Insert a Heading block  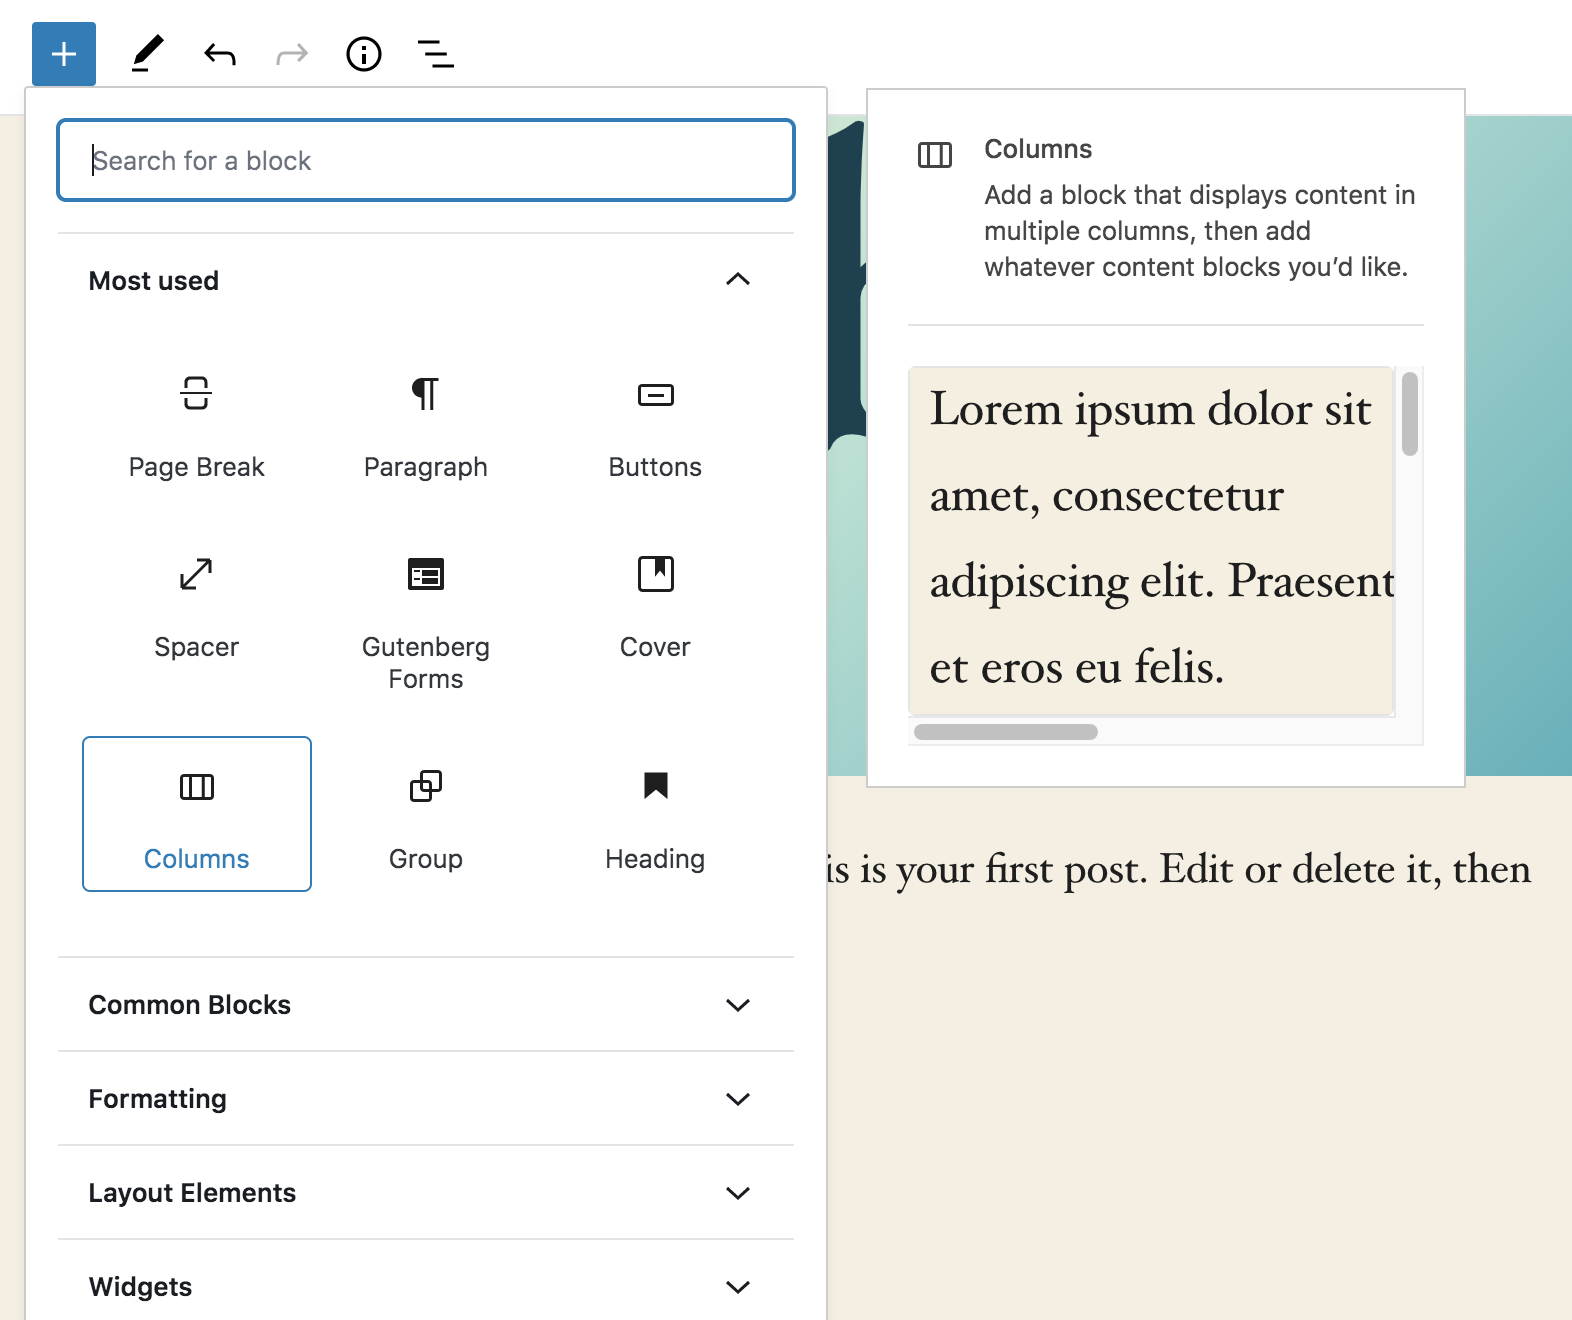(655, 814)
